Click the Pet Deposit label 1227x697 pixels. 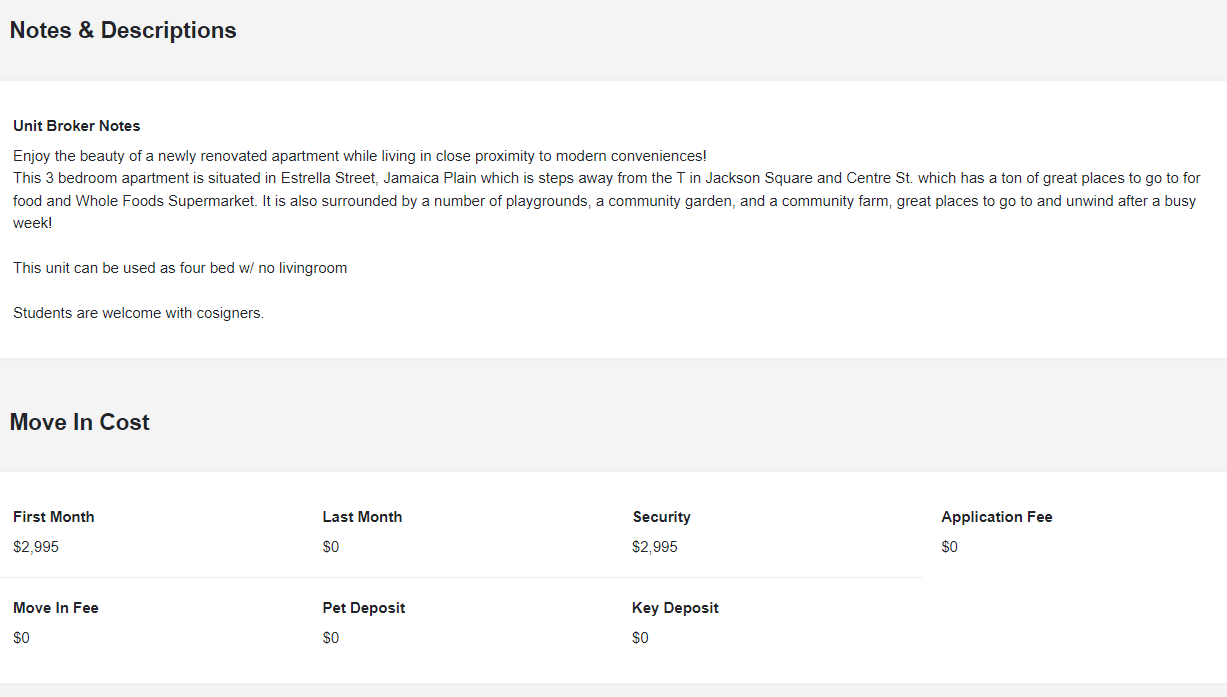click(364, 608)
